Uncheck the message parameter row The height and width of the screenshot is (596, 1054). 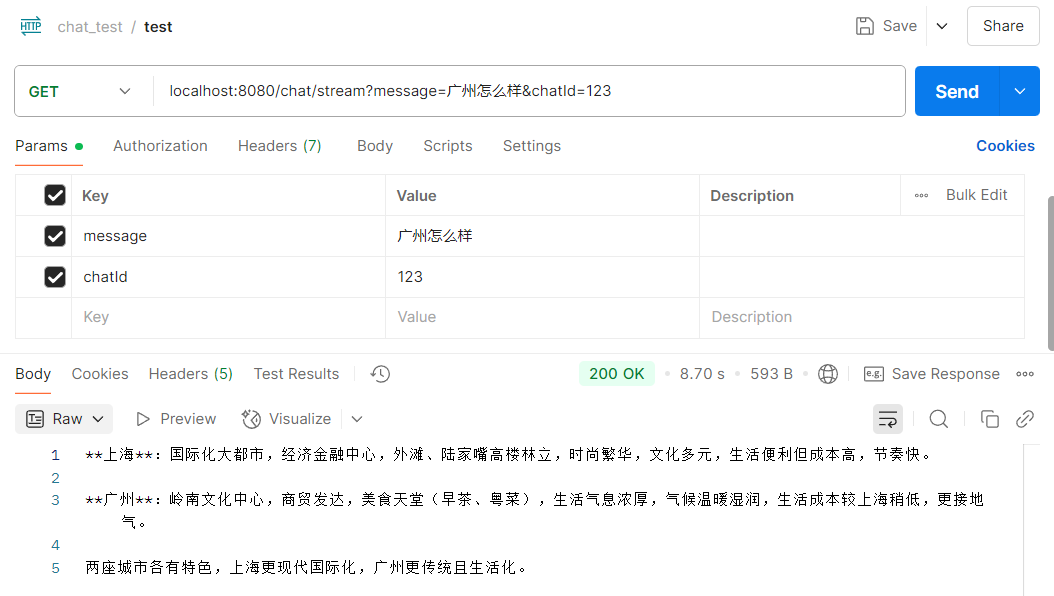[54, 236]
